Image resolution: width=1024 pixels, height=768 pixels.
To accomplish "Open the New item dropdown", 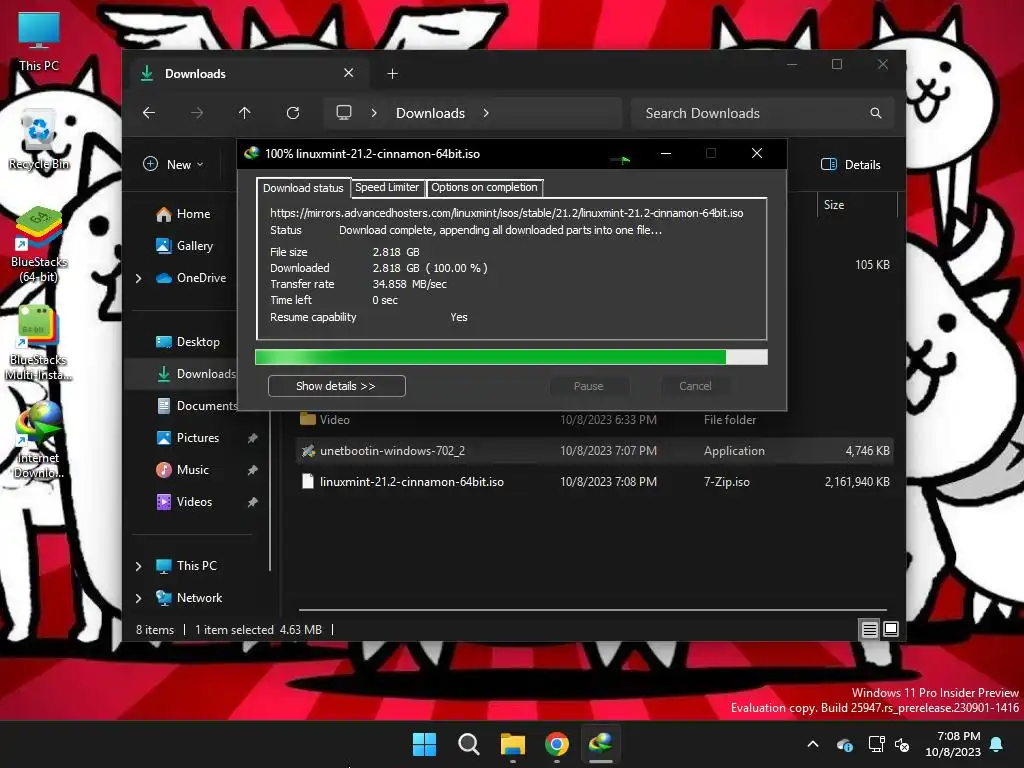I will (x=174, y=165).
